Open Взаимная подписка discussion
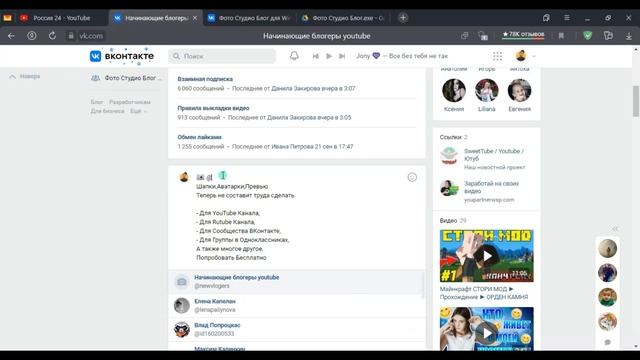 (205, 79)
